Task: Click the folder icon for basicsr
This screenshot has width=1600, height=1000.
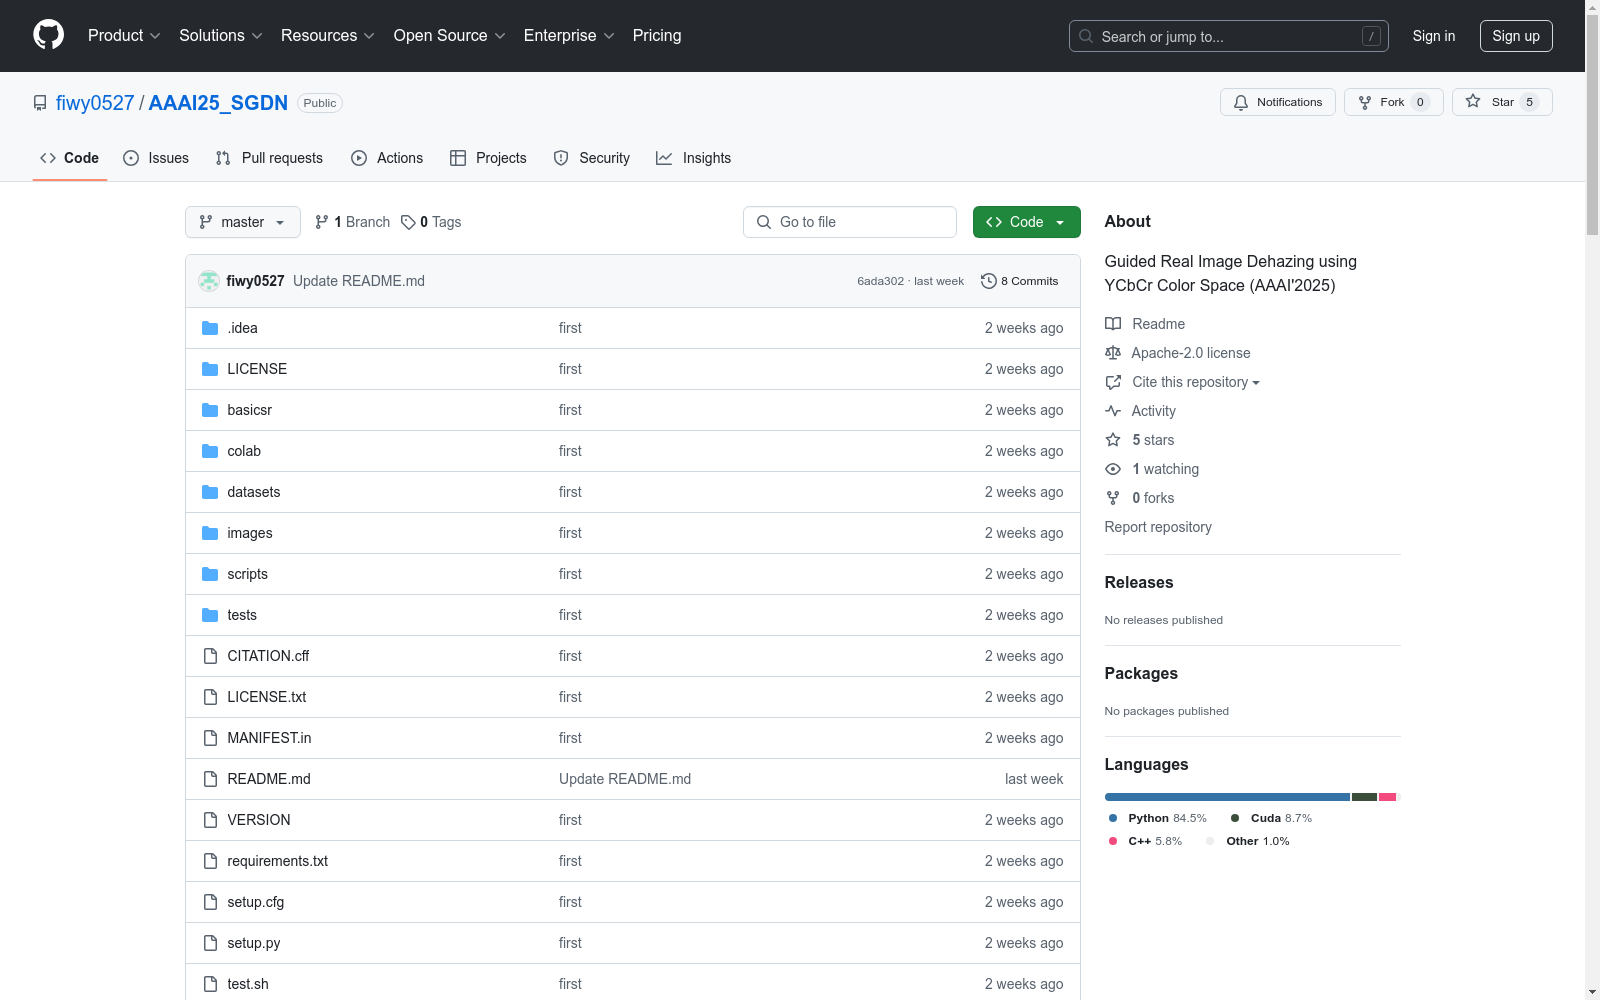Action: coord(210,410)
